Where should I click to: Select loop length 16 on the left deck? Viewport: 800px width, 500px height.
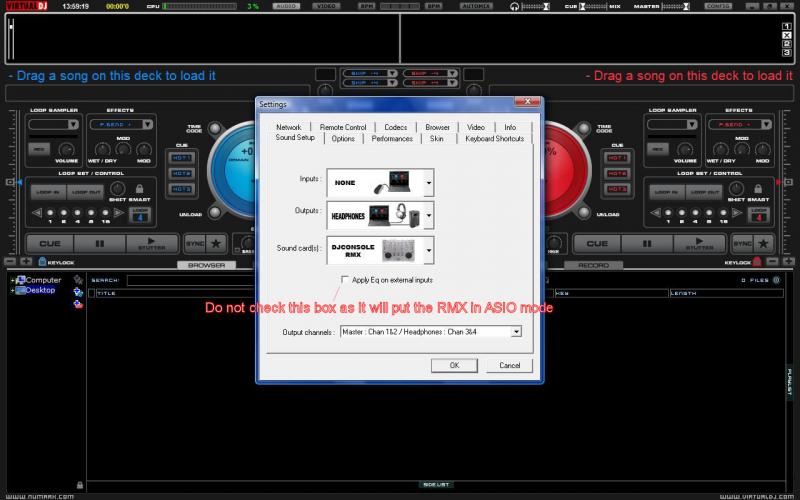pyautogui.click(x=105, y=213)
